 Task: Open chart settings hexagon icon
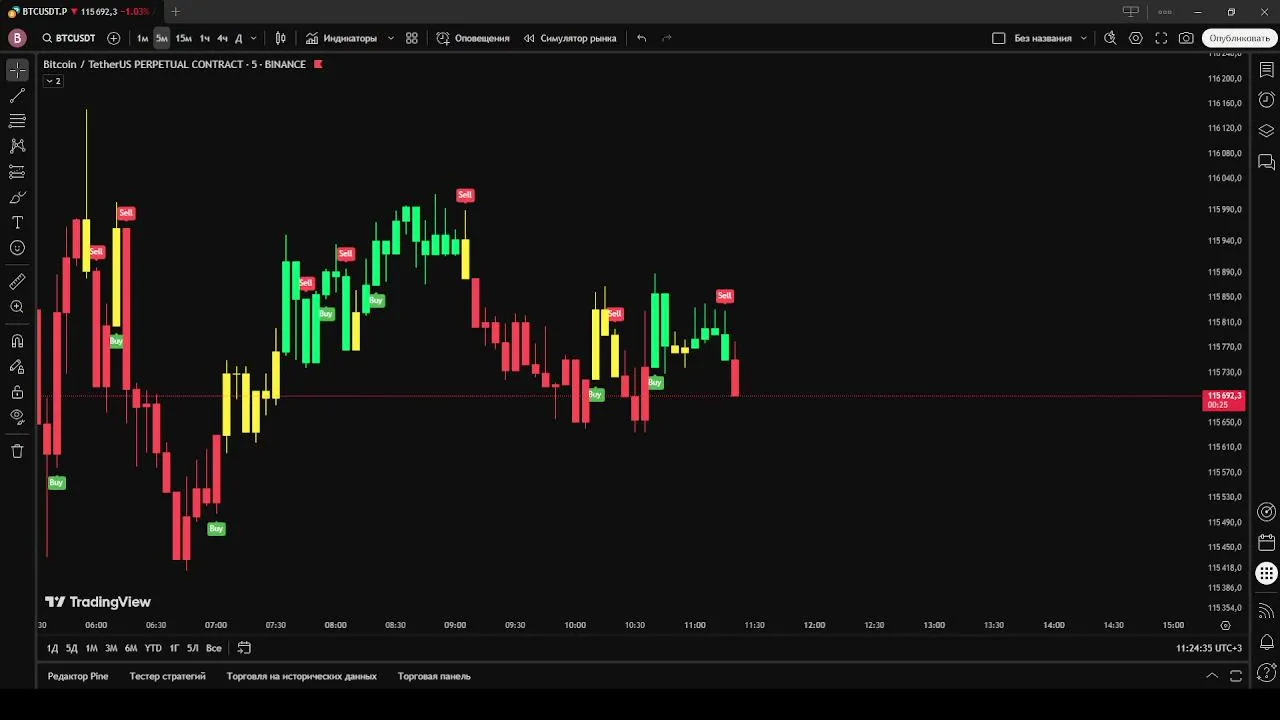point(1136,38)
